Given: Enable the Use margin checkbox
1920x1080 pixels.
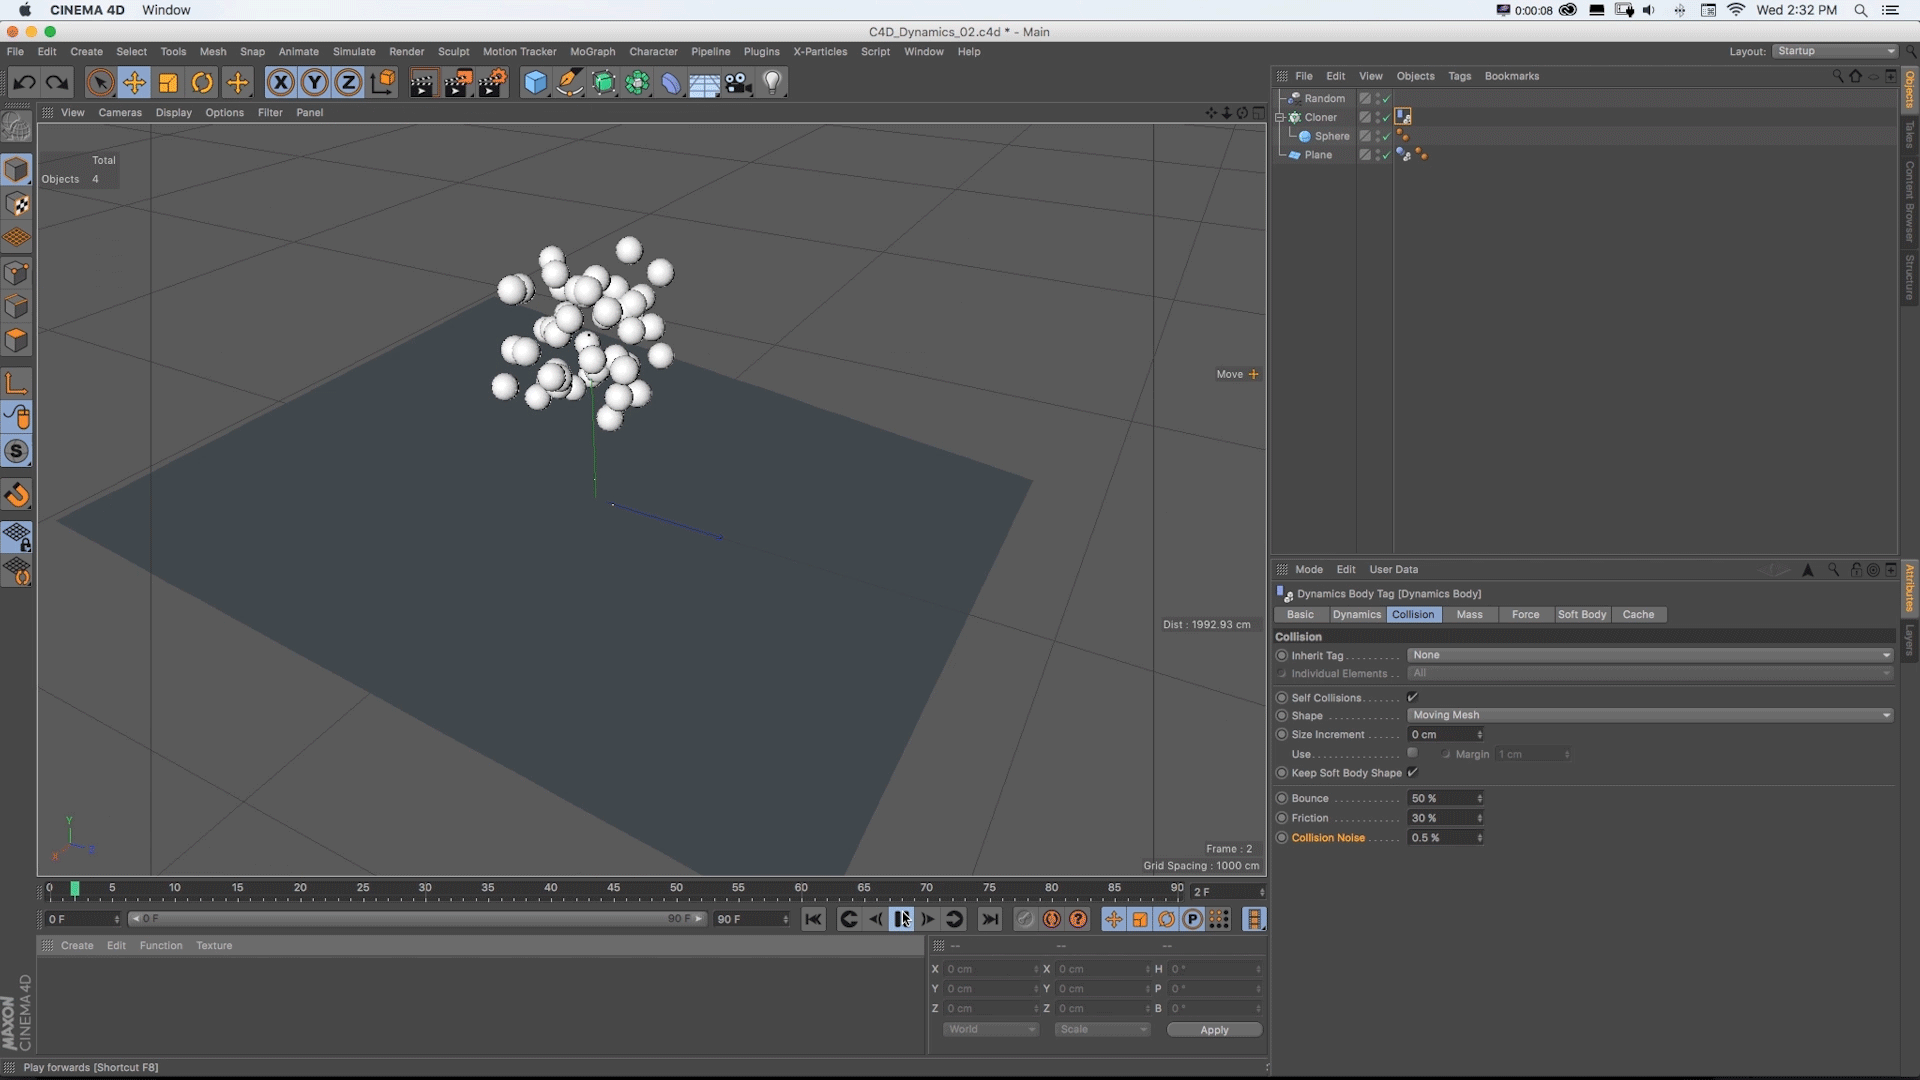Looking at the screenshot, I should pyautogui.click(x=1412, y=753).
